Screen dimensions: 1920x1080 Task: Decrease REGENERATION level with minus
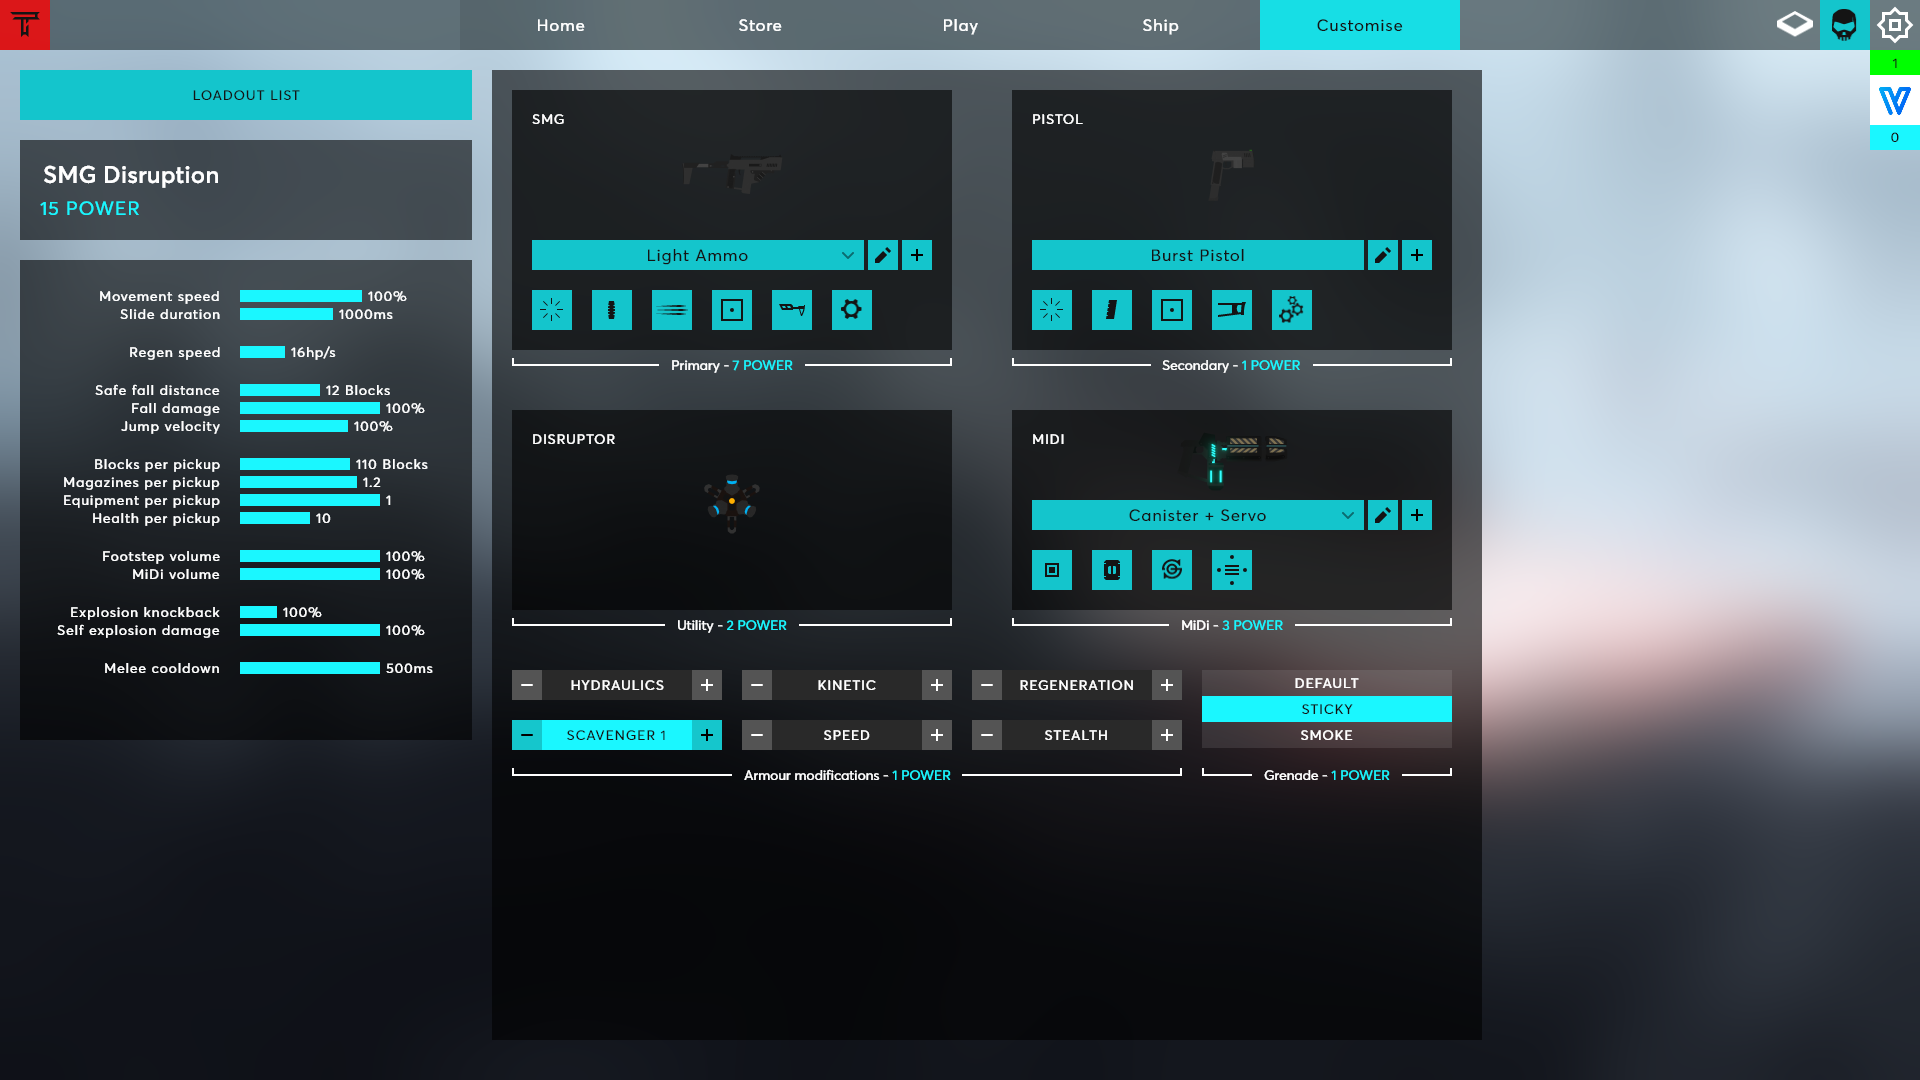tap(987, 685)
